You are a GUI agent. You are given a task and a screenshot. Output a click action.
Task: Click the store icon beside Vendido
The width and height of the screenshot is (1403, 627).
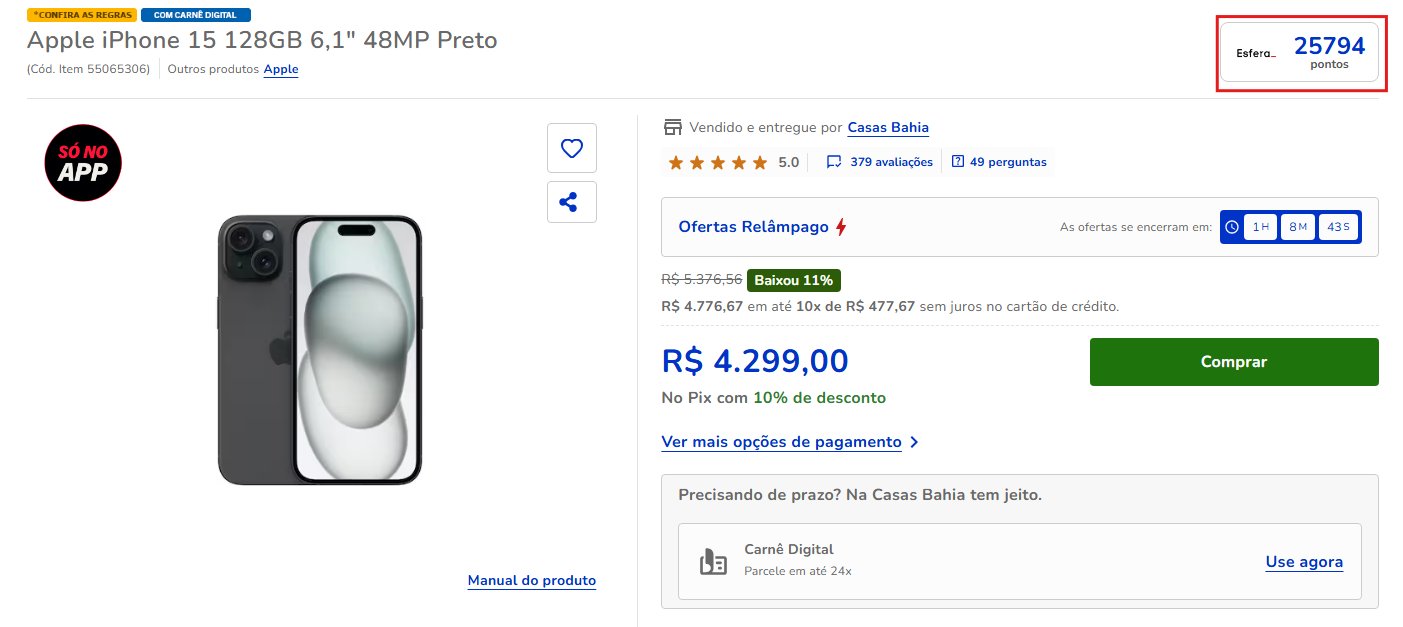coord(672,127)
